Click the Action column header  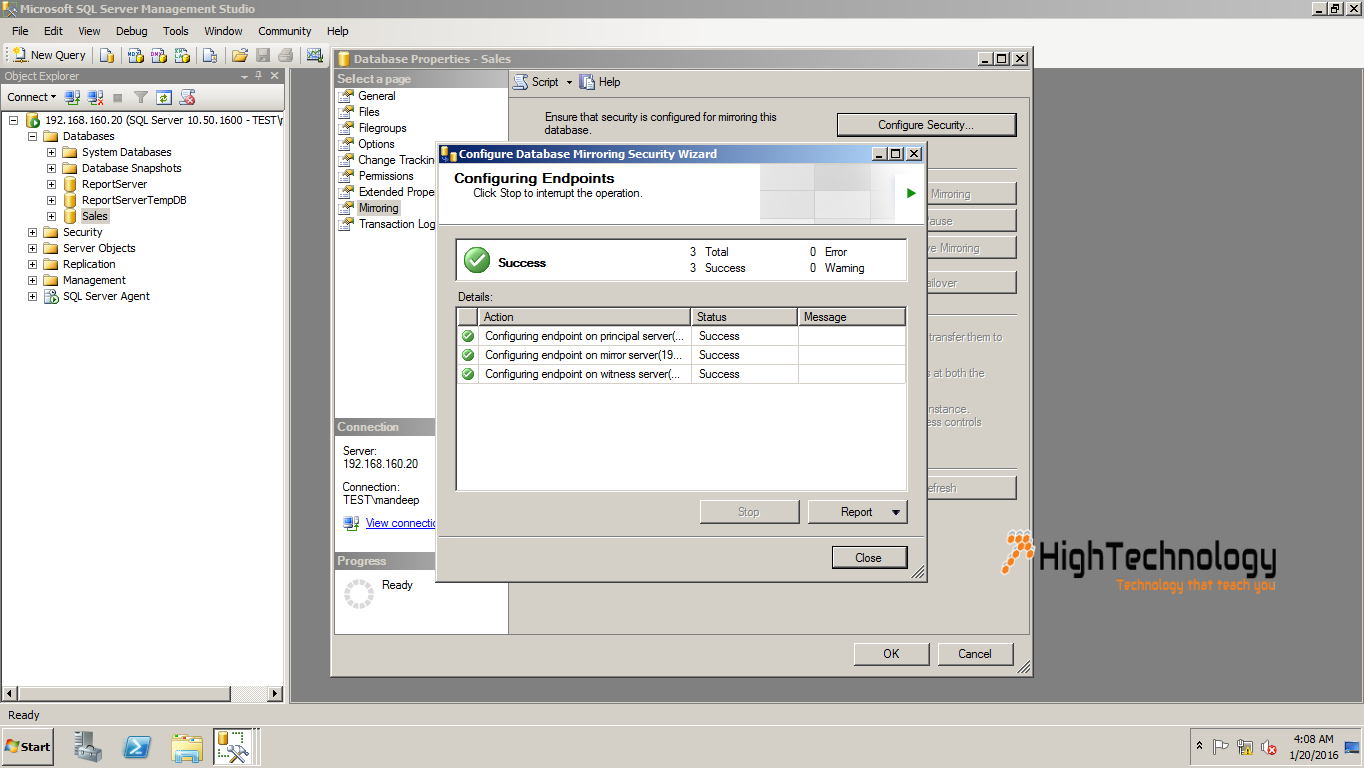584,317
